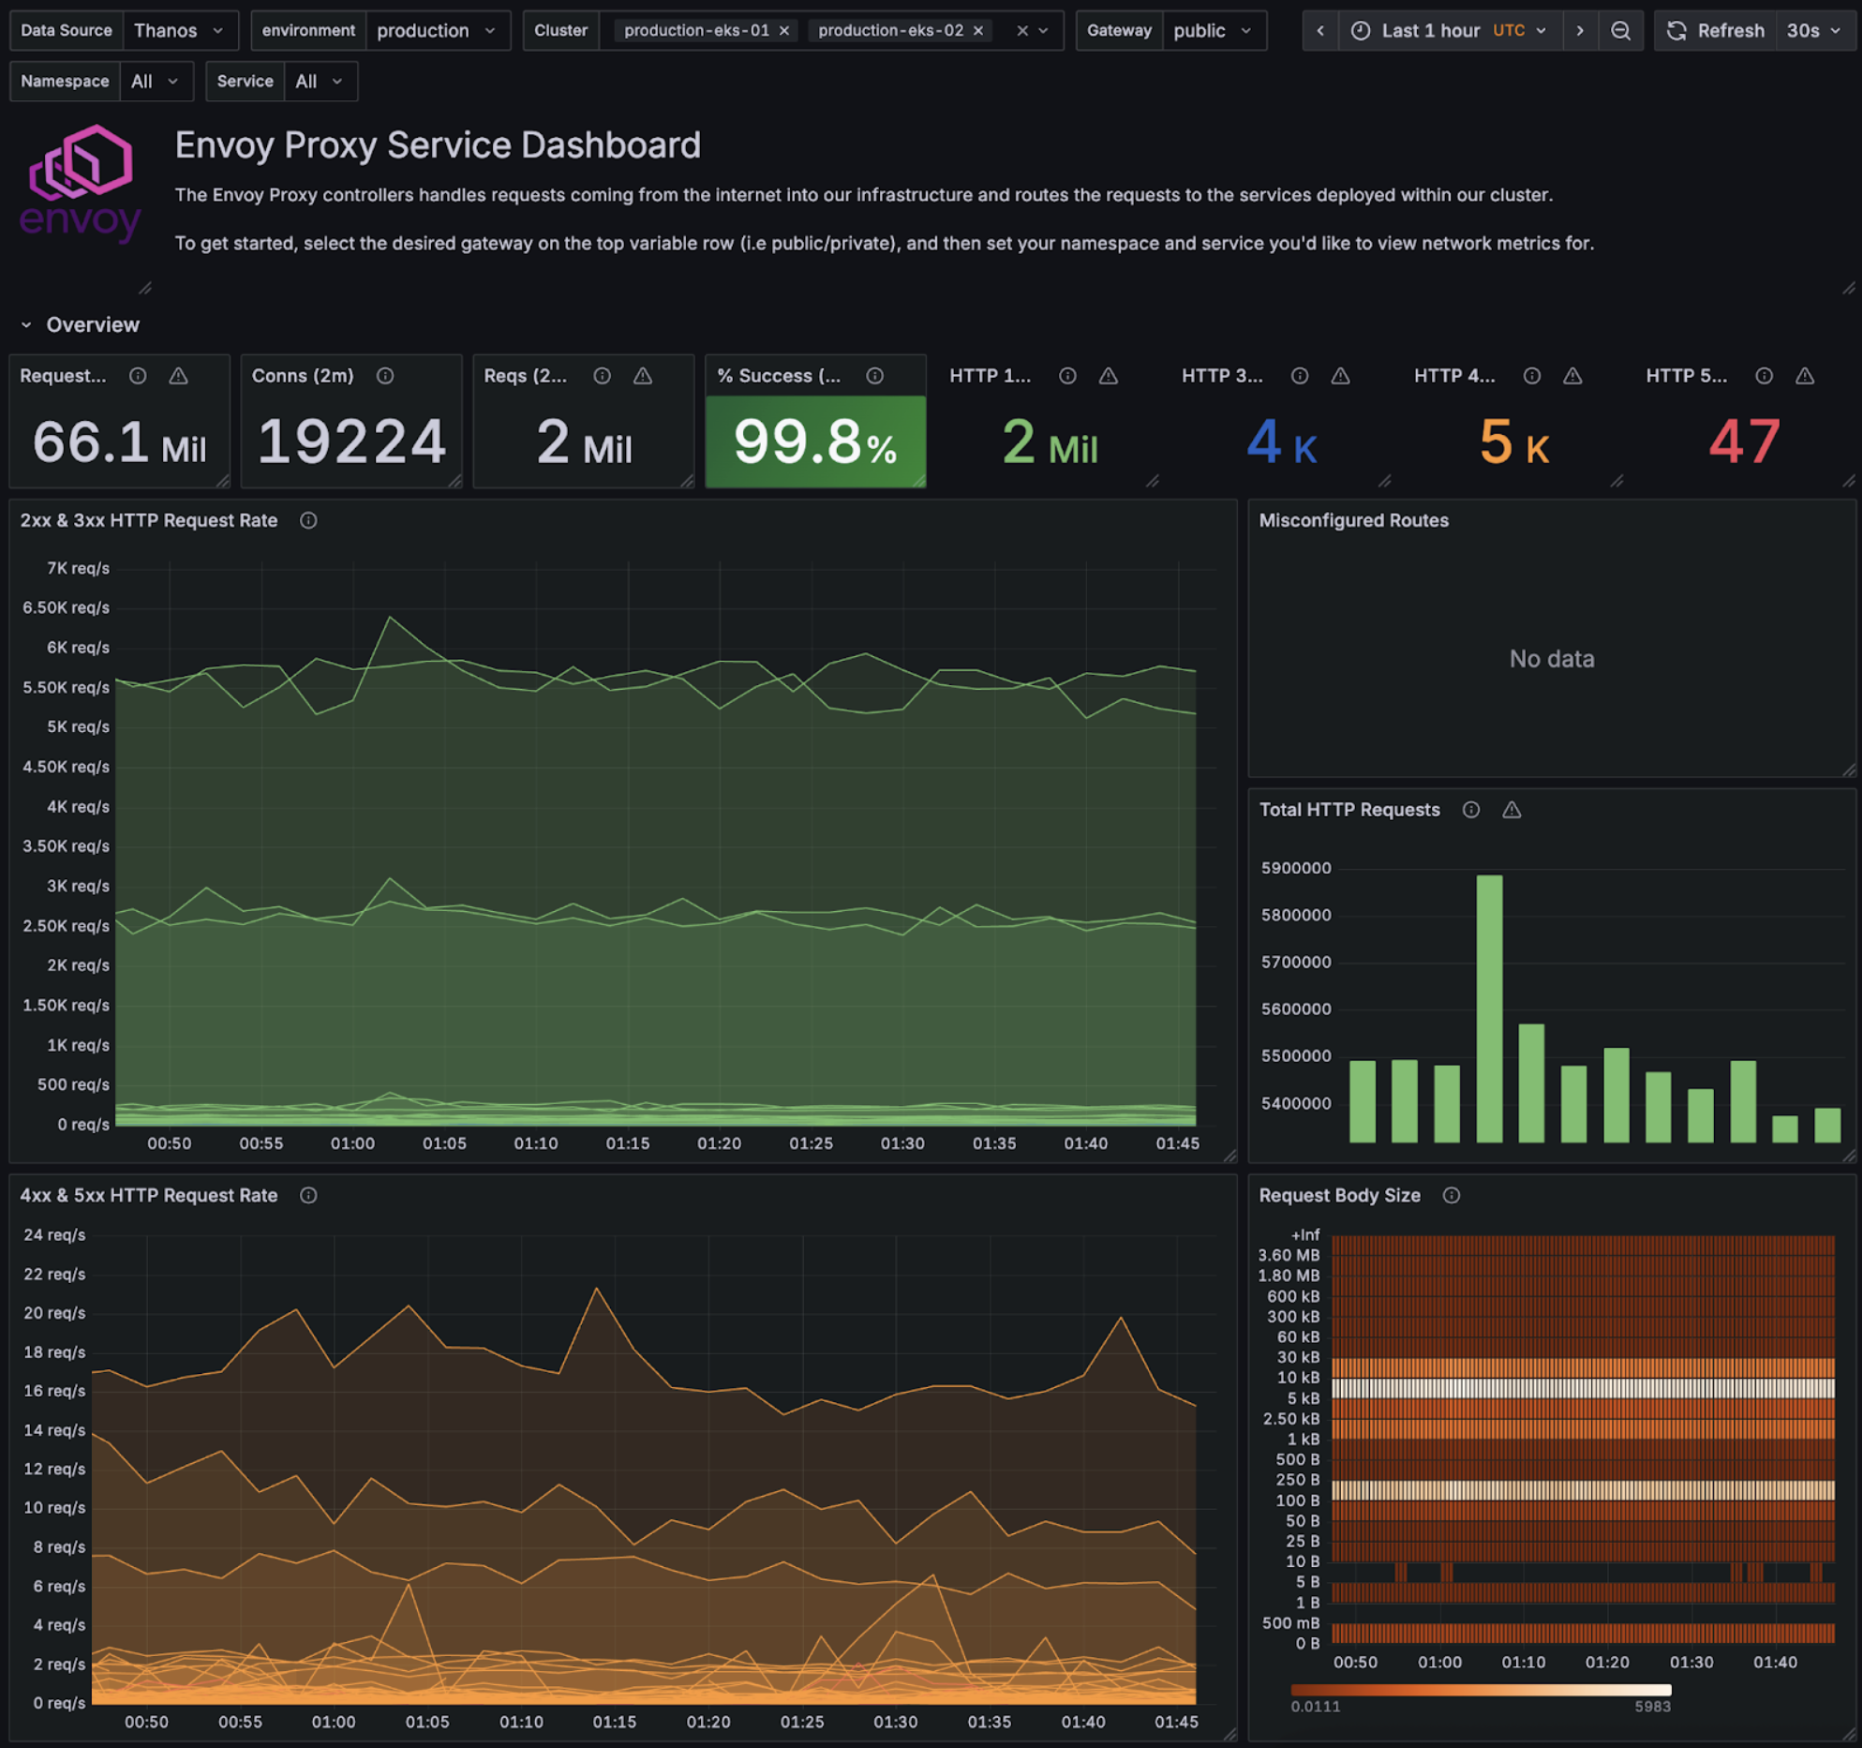Click the Envoy logo image
Image resolution: width=1862 pixels, height=1748 pixels.
(80, 184)
